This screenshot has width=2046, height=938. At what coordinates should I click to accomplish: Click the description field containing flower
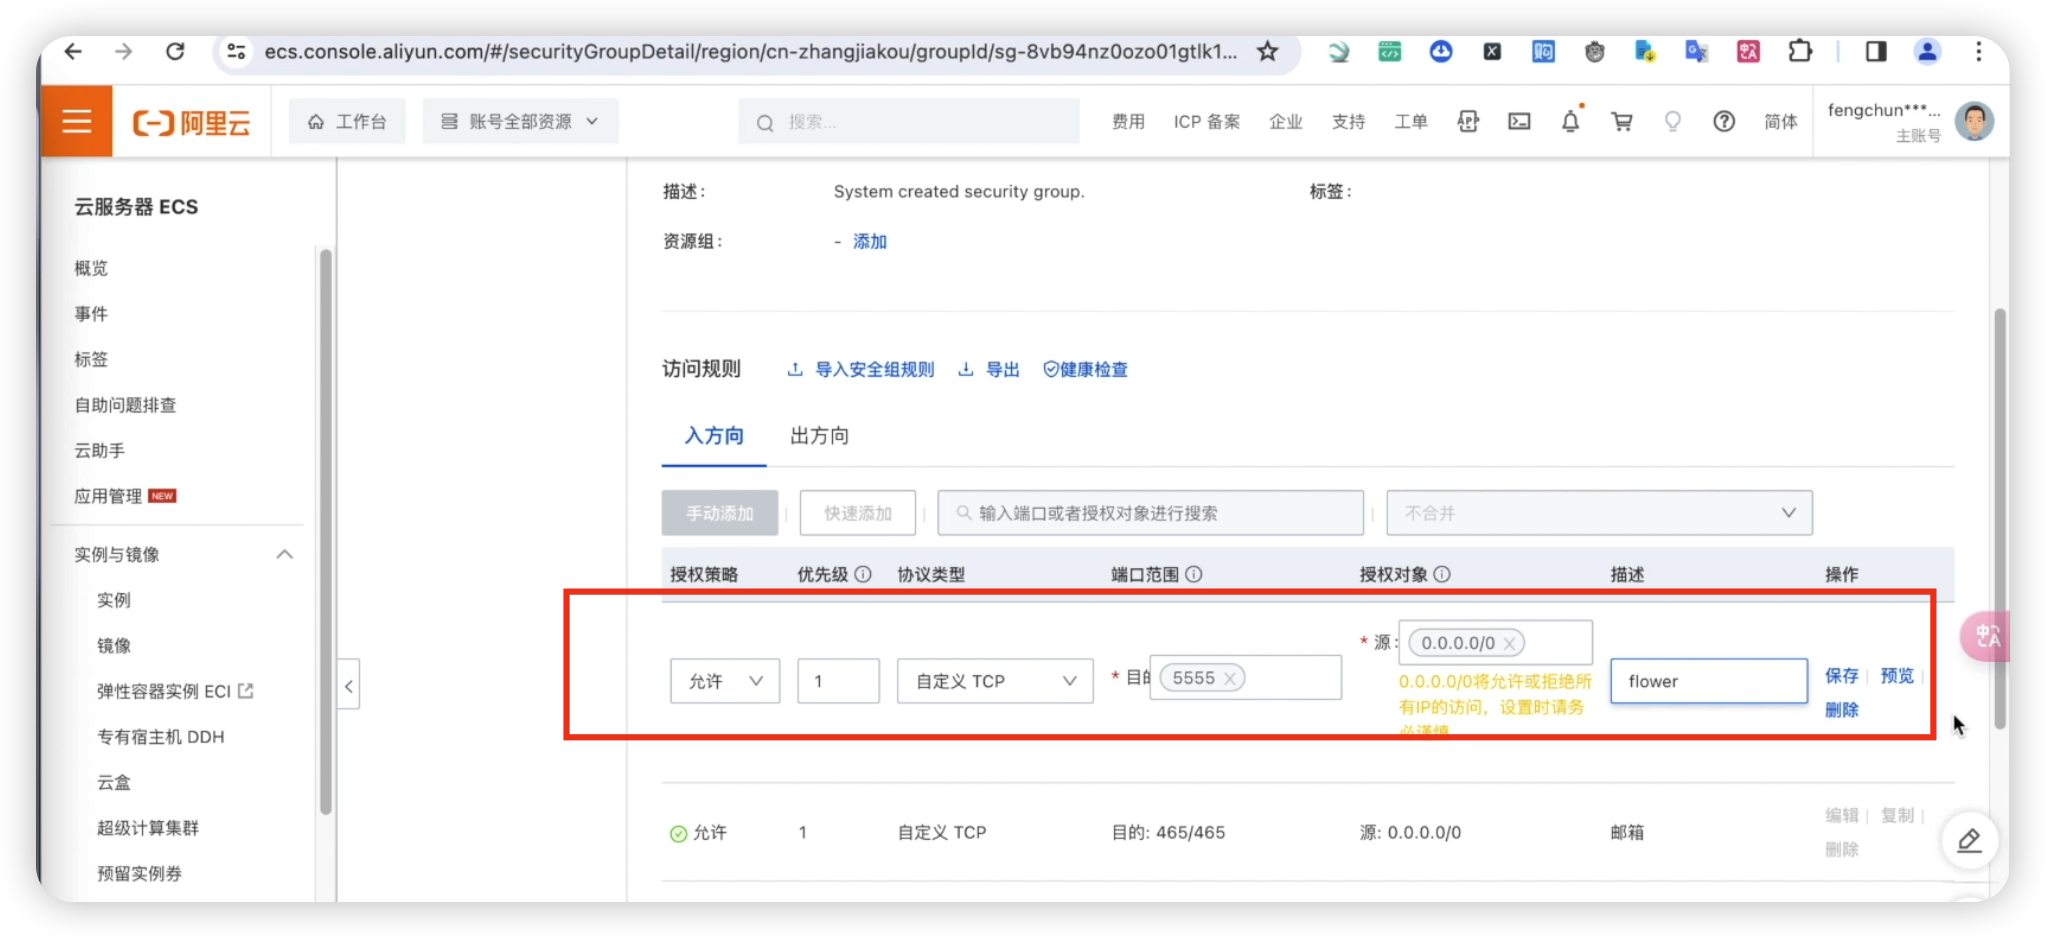click(1708, 681)
